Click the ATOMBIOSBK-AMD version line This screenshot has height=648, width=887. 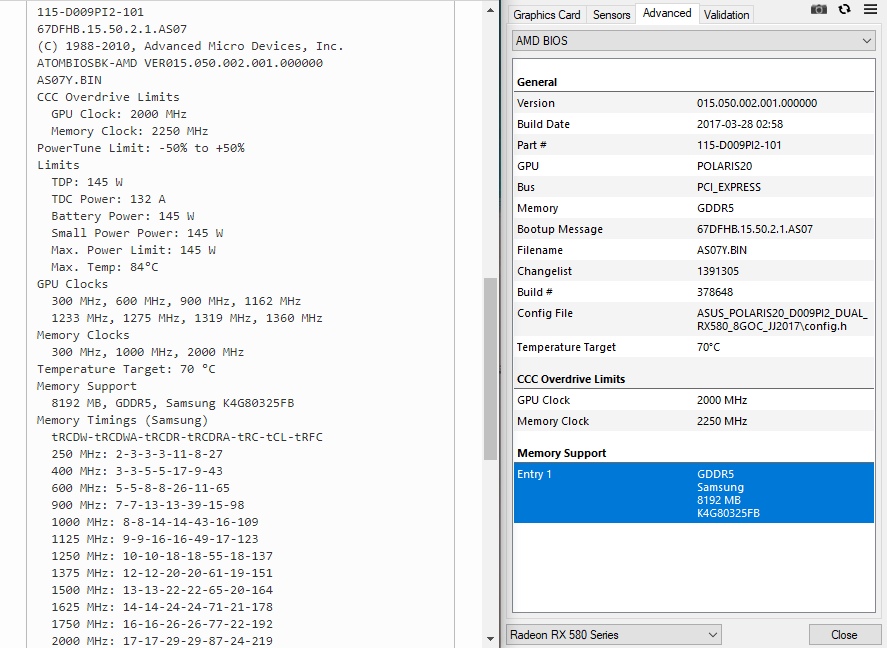(180, 63)
